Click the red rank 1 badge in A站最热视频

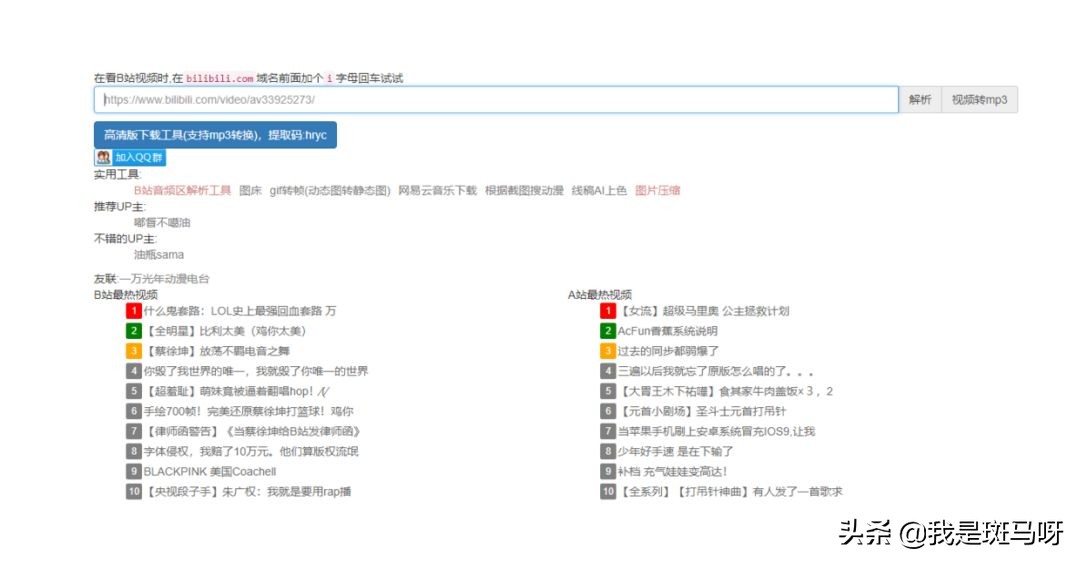(x=608, y=311)
